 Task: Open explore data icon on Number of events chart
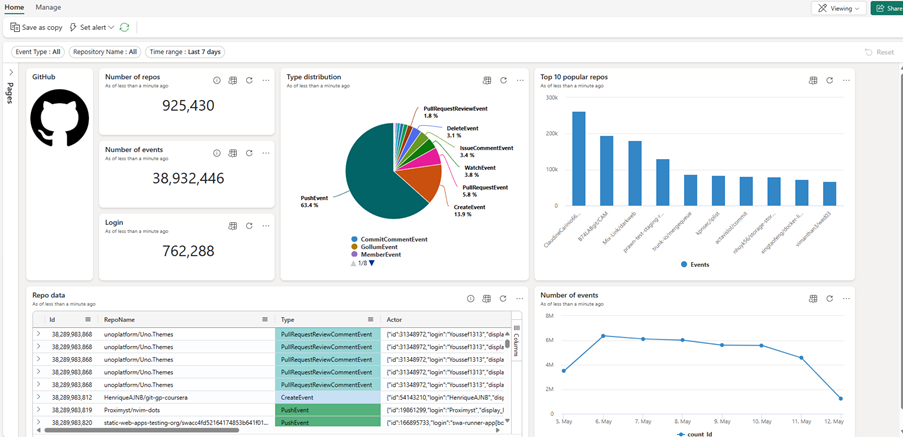pyautogui.click(x=813, y=298)
